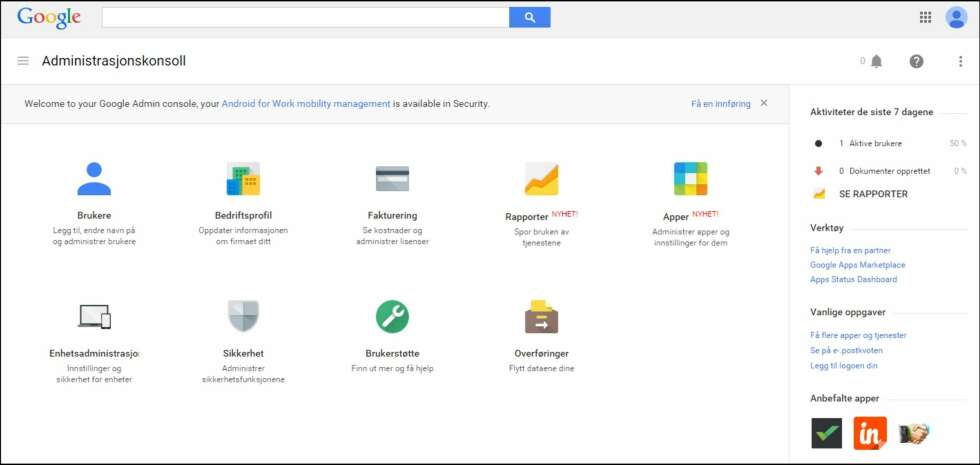
Task: Open the hamburger main menu
Action: (x=23, y=61)
